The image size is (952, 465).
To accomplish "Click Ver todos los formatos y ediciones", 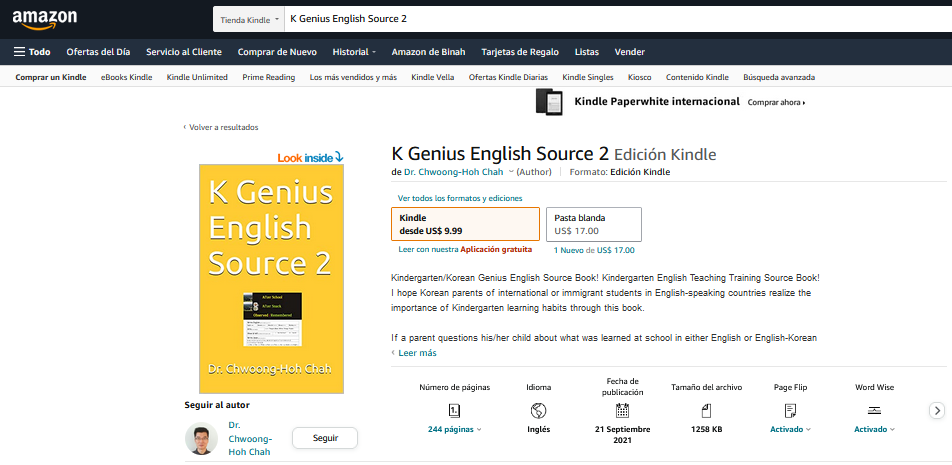I will click(460, 198).
